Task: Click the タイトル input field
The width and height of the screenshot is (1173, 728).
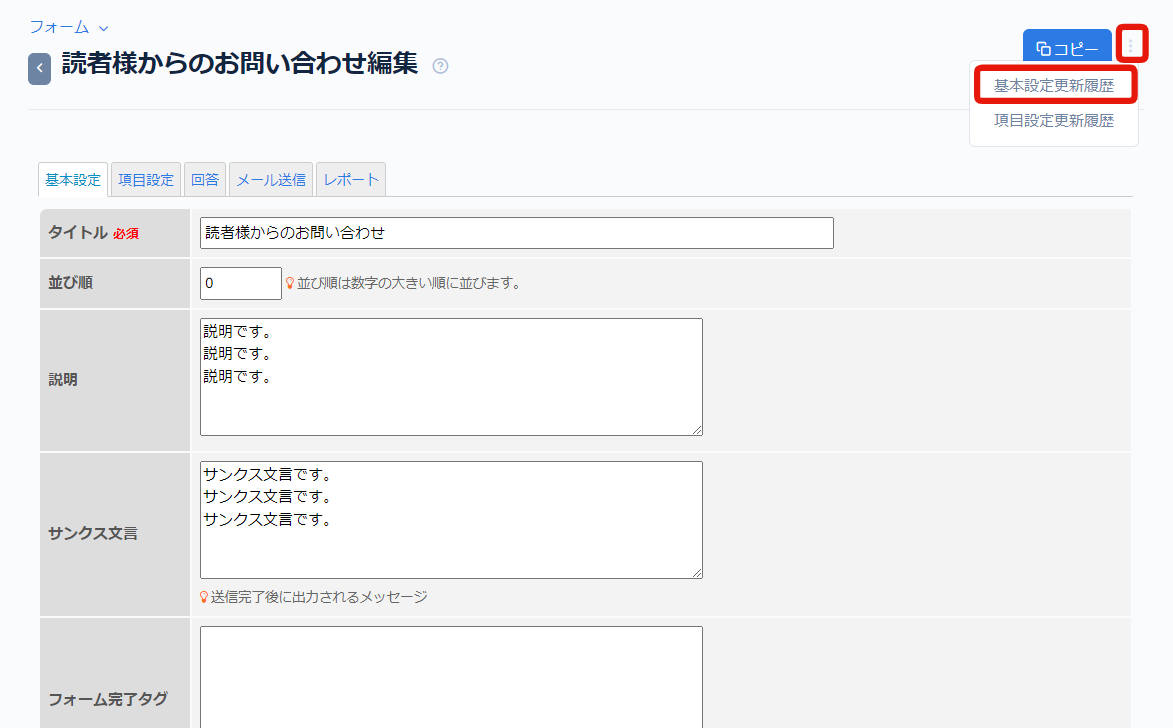Action: click(x=517, y=233)
